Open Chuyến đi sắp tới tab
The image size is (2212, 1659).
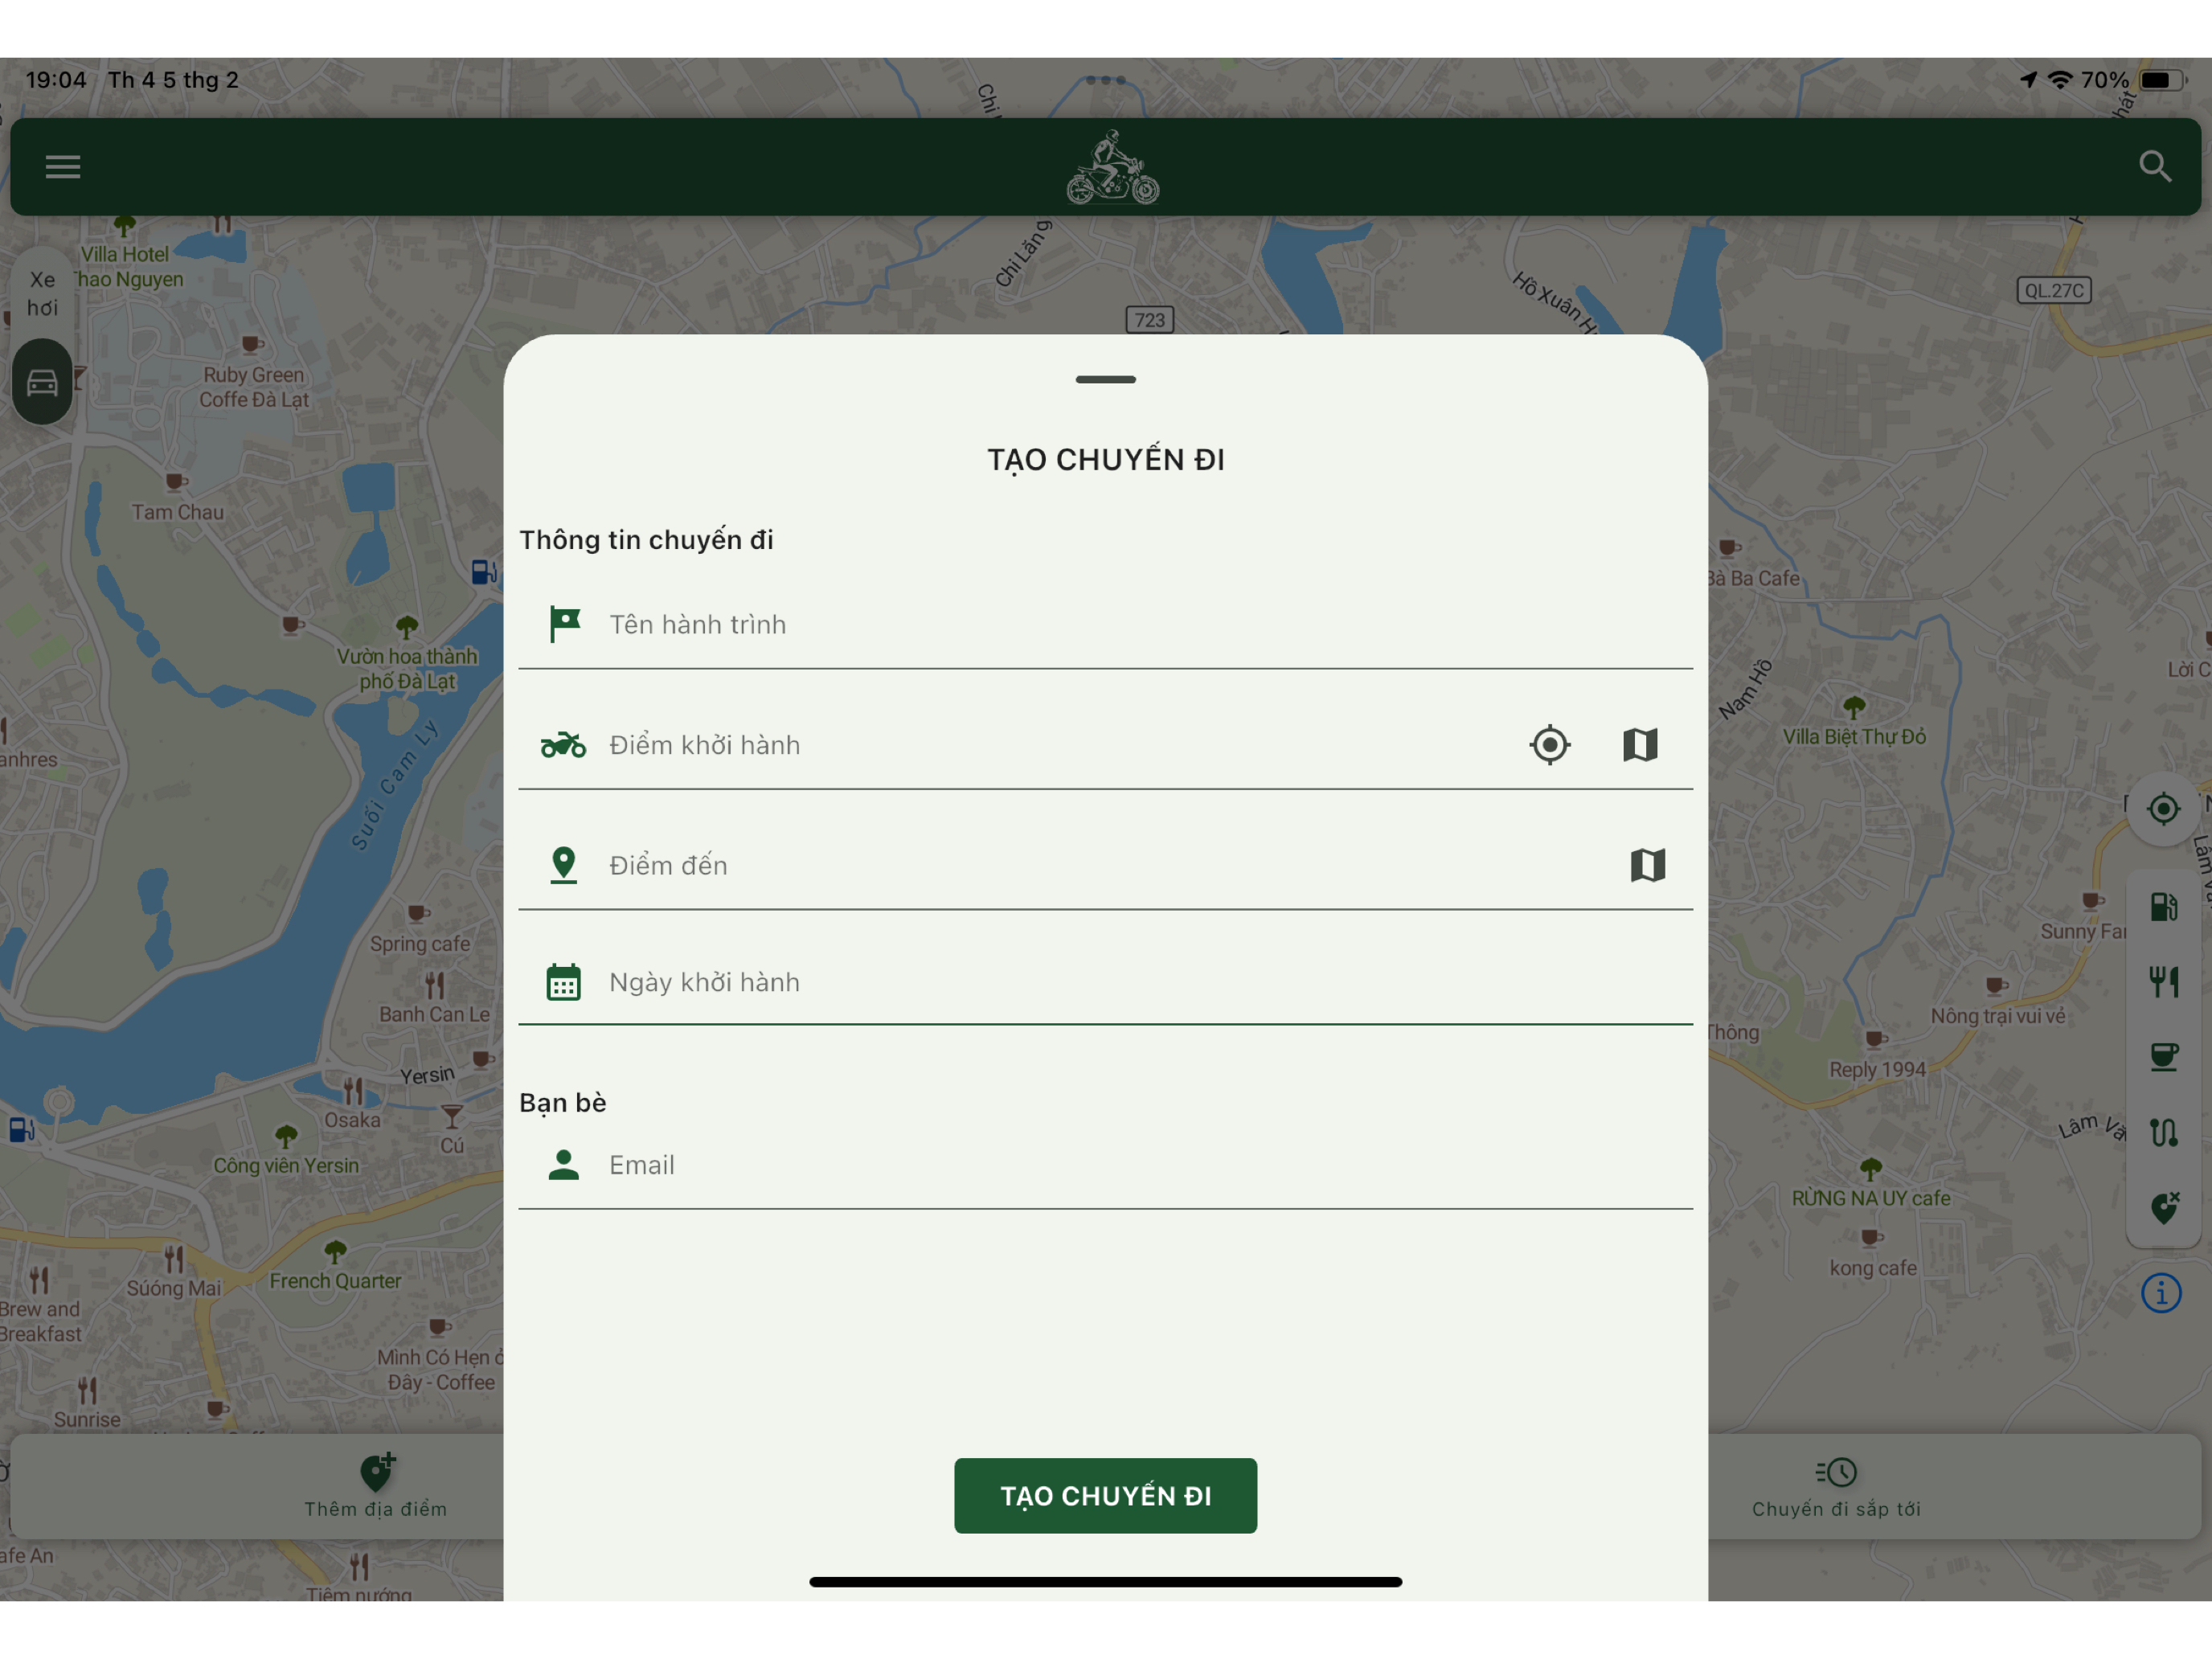coord(1836,1486)
